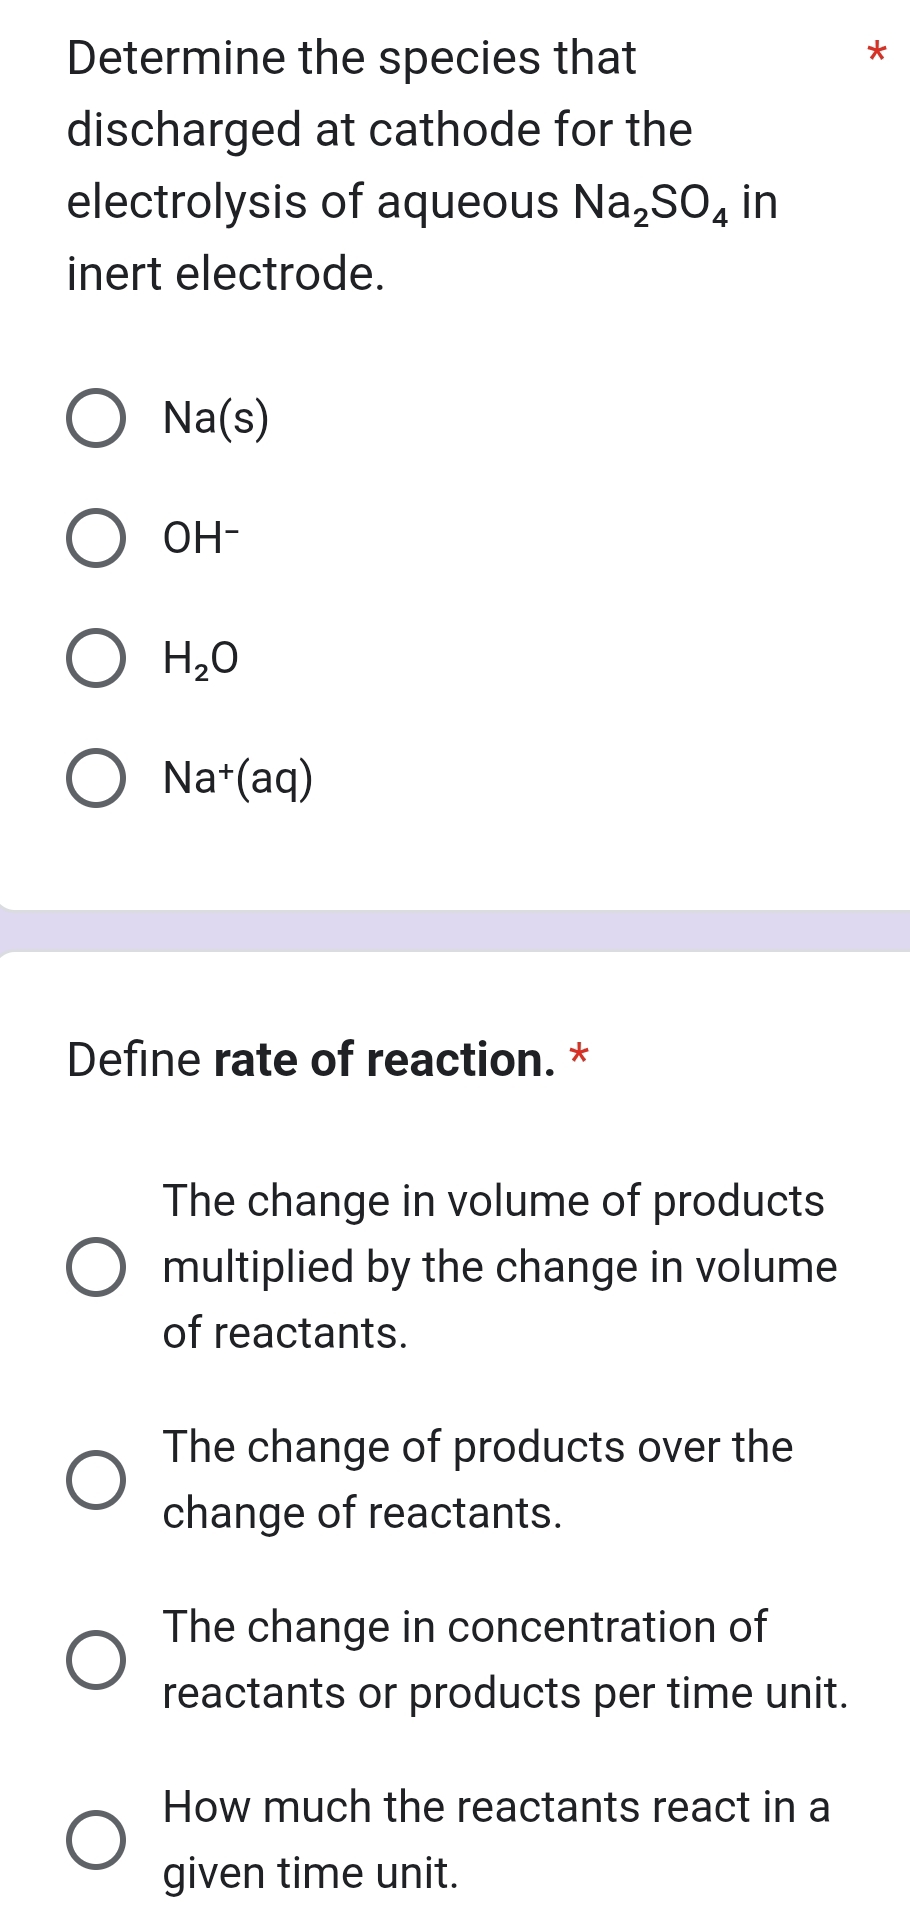This screenshot has height=1913, width=910.
Task: Pick the H₂O radio button
Action: tap(96, 659)
